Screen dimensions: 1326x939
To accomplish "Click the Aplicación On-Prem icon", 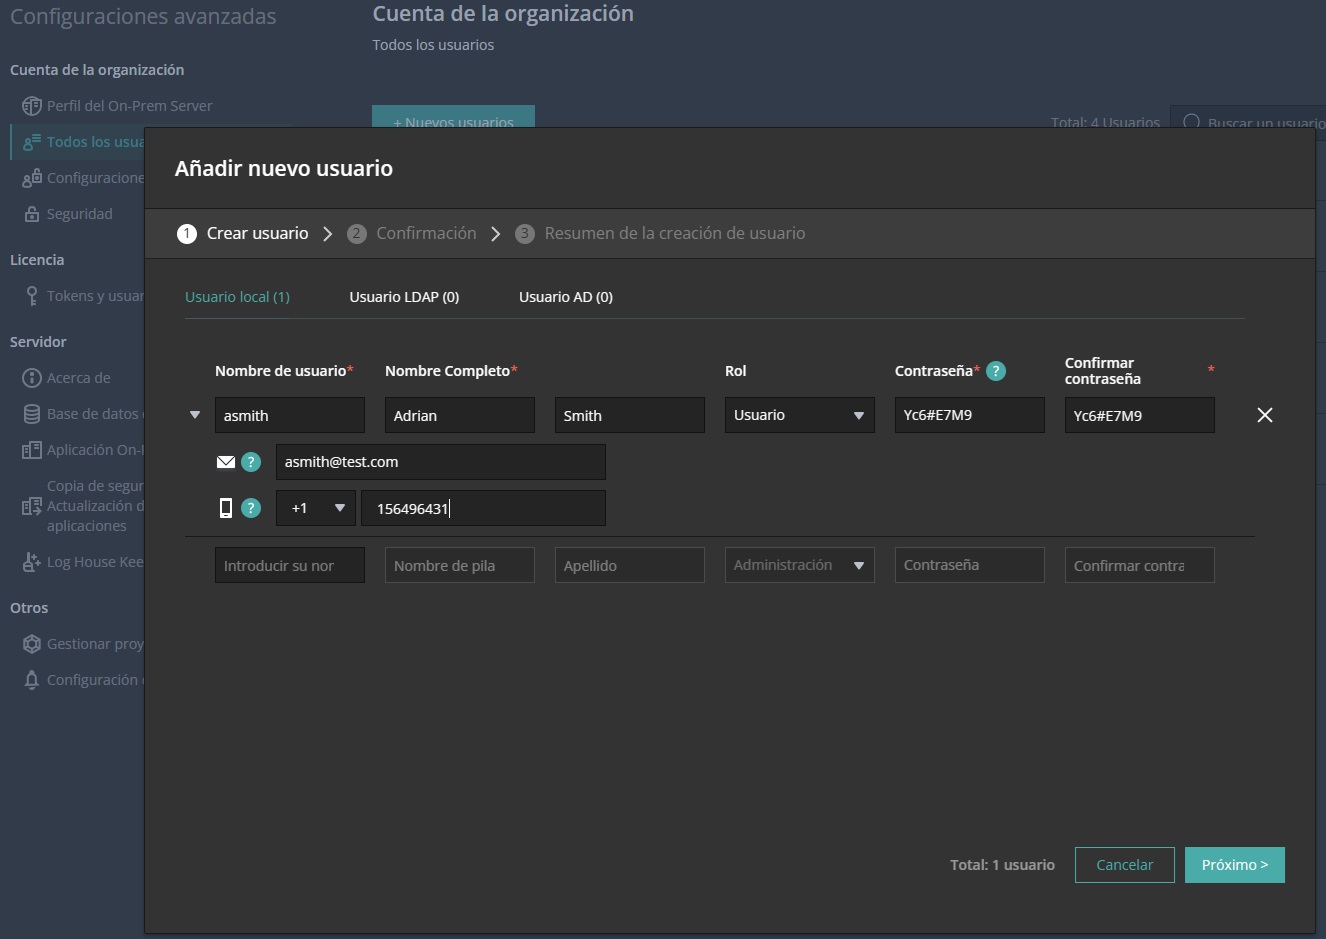I will (31, 450).
